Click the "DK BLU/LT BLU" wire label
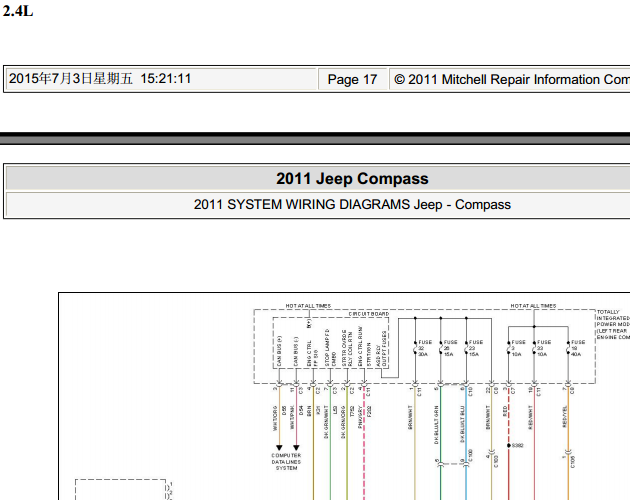The width and height of the screenshot is (630, 500). [462, 424]
